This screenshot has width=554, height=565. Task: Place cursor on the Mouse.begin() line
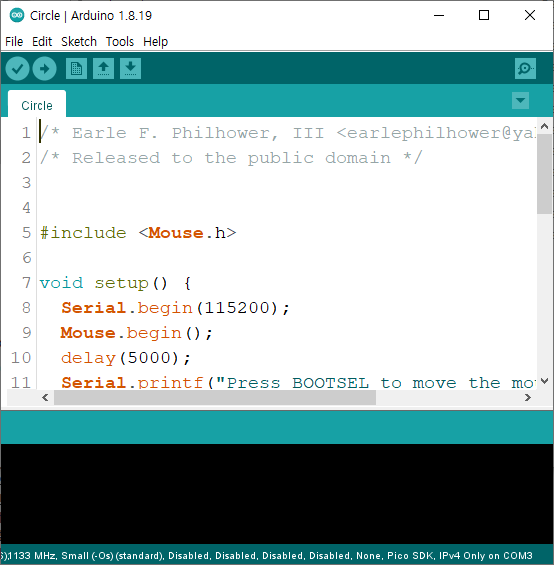137,333
